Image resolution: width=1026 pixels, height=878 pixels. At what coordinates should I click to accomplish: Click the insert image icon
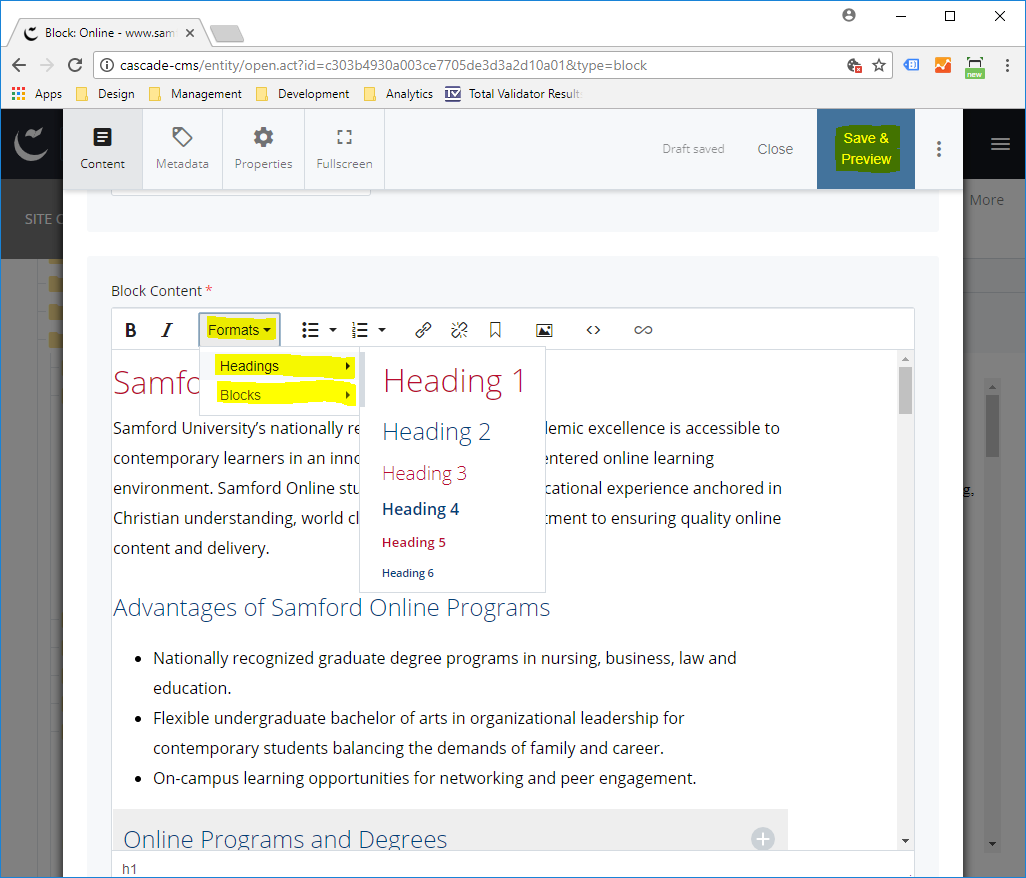pyautogui.click(x=544, y=330)
